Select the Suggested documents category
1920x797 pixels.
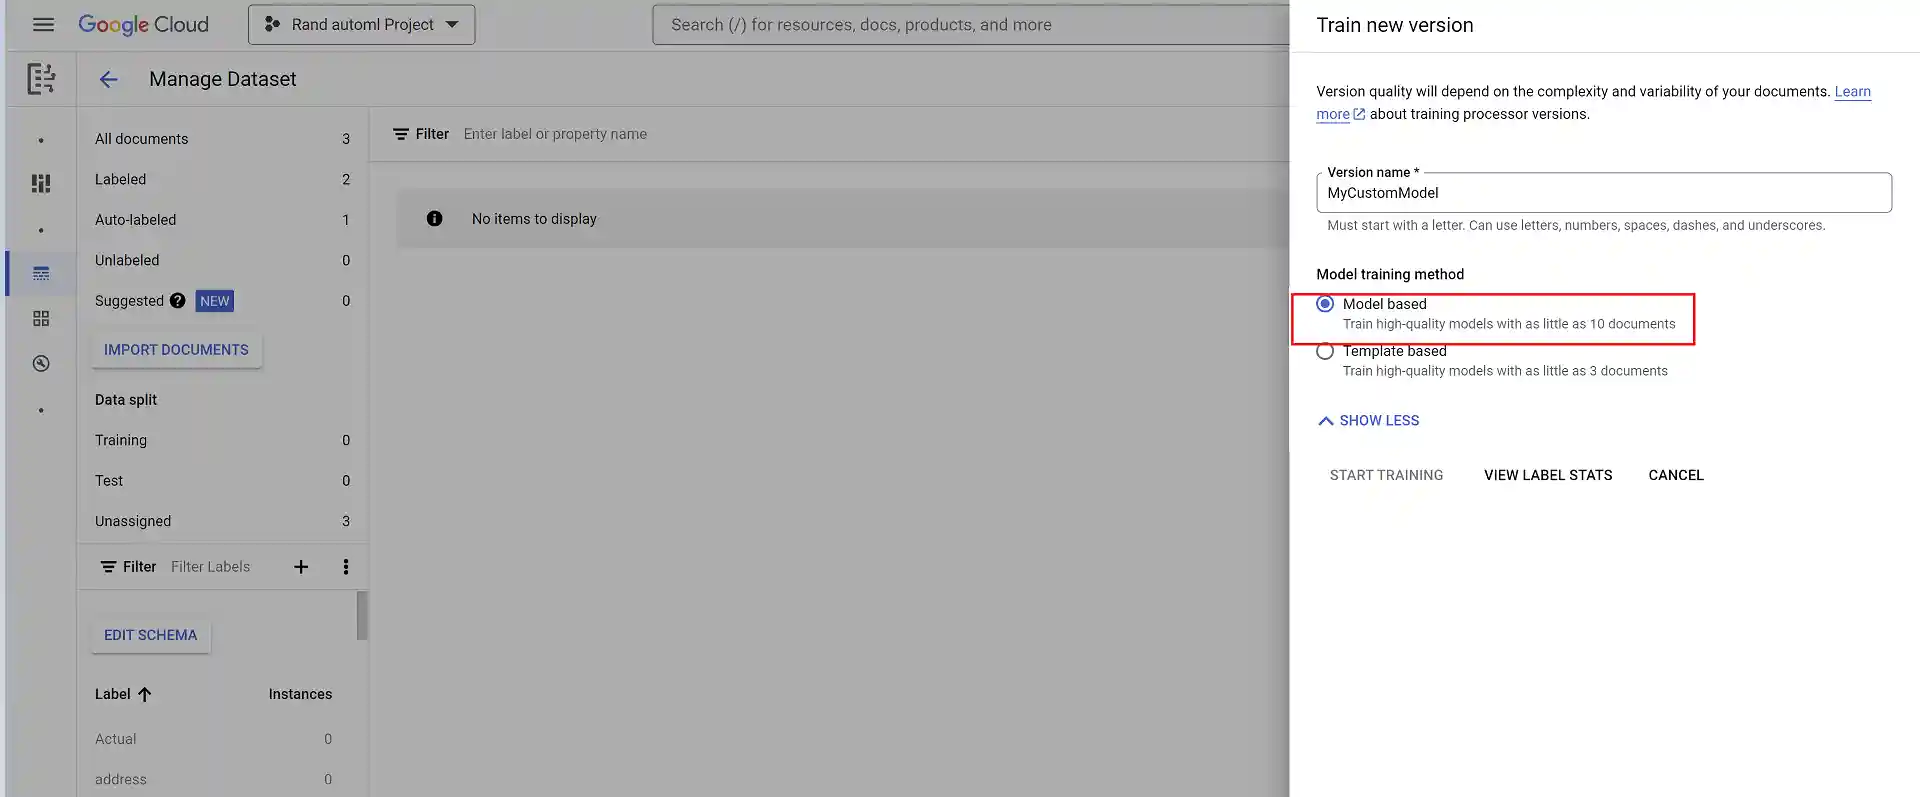click(222, 300)
